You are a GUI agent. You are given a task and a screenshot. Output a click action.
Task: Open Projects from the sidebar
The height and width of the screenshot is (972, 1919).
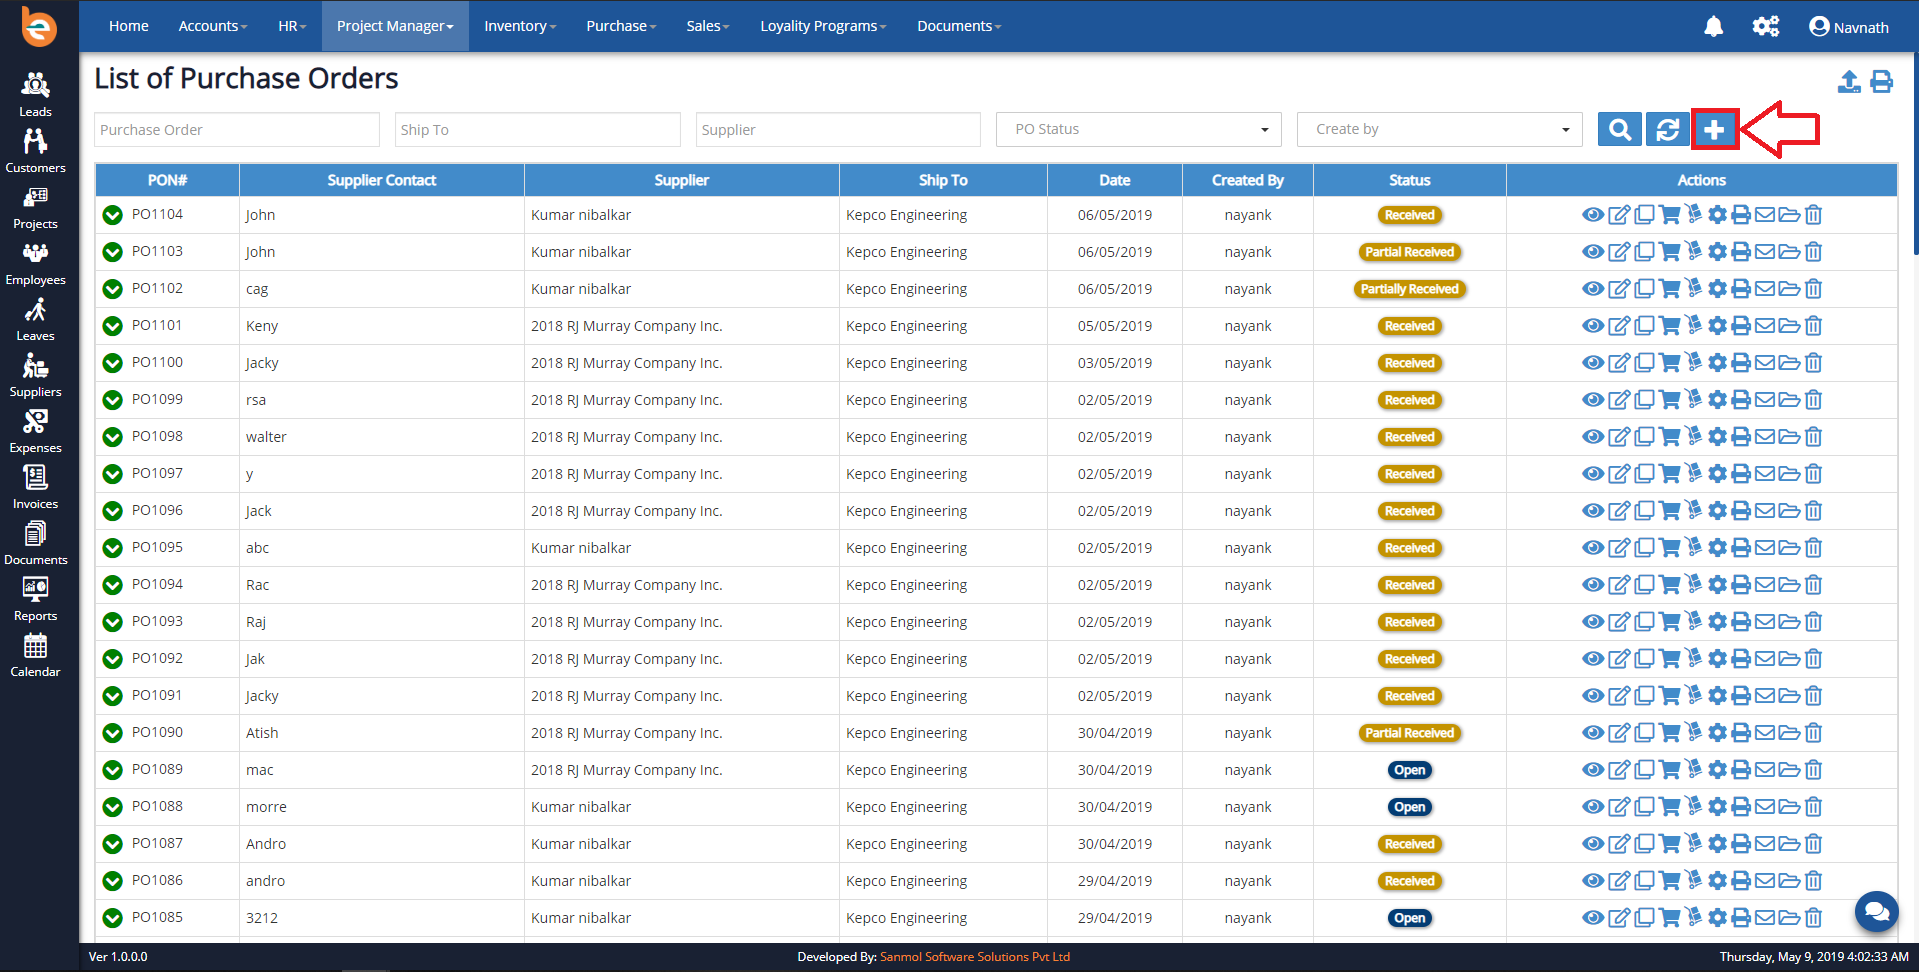click(36, 206)
